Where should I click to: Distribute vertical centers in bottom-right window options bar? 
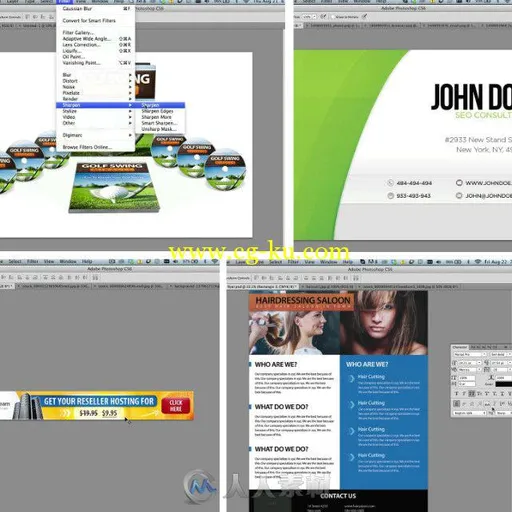tap(314, 278)
